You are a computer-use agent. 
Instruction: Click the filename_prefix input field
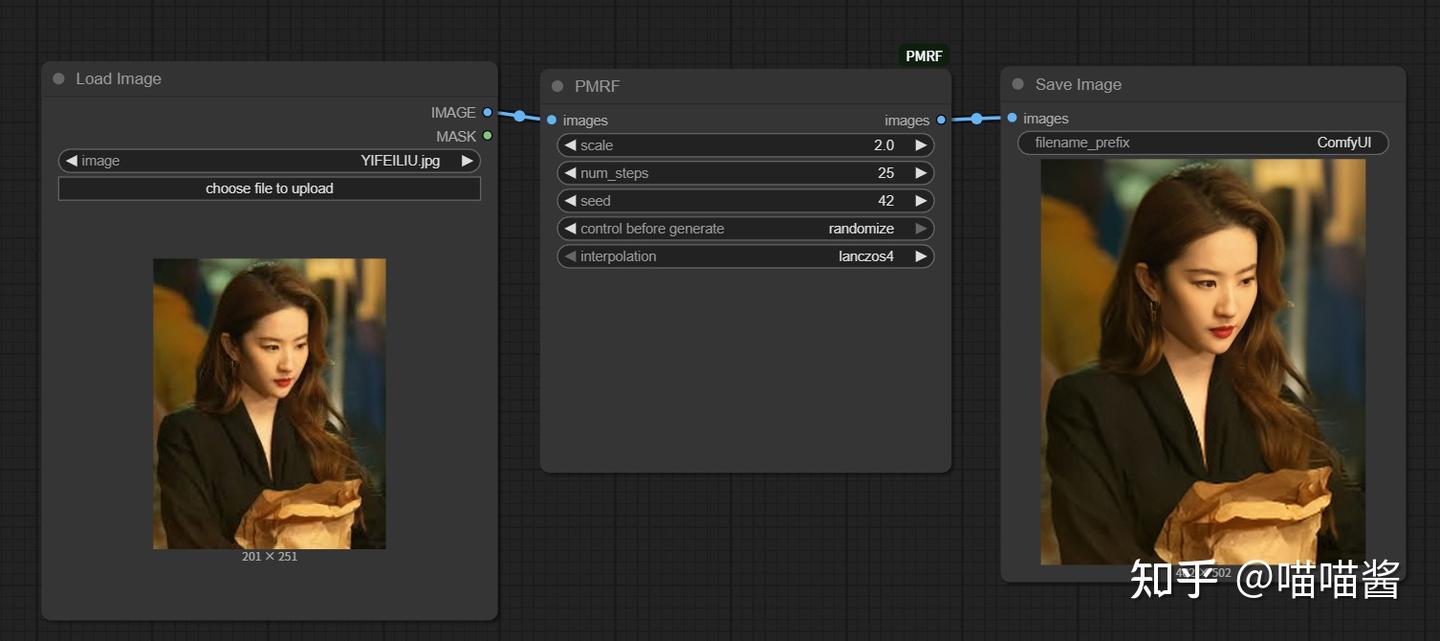[x=1203, y=143]
